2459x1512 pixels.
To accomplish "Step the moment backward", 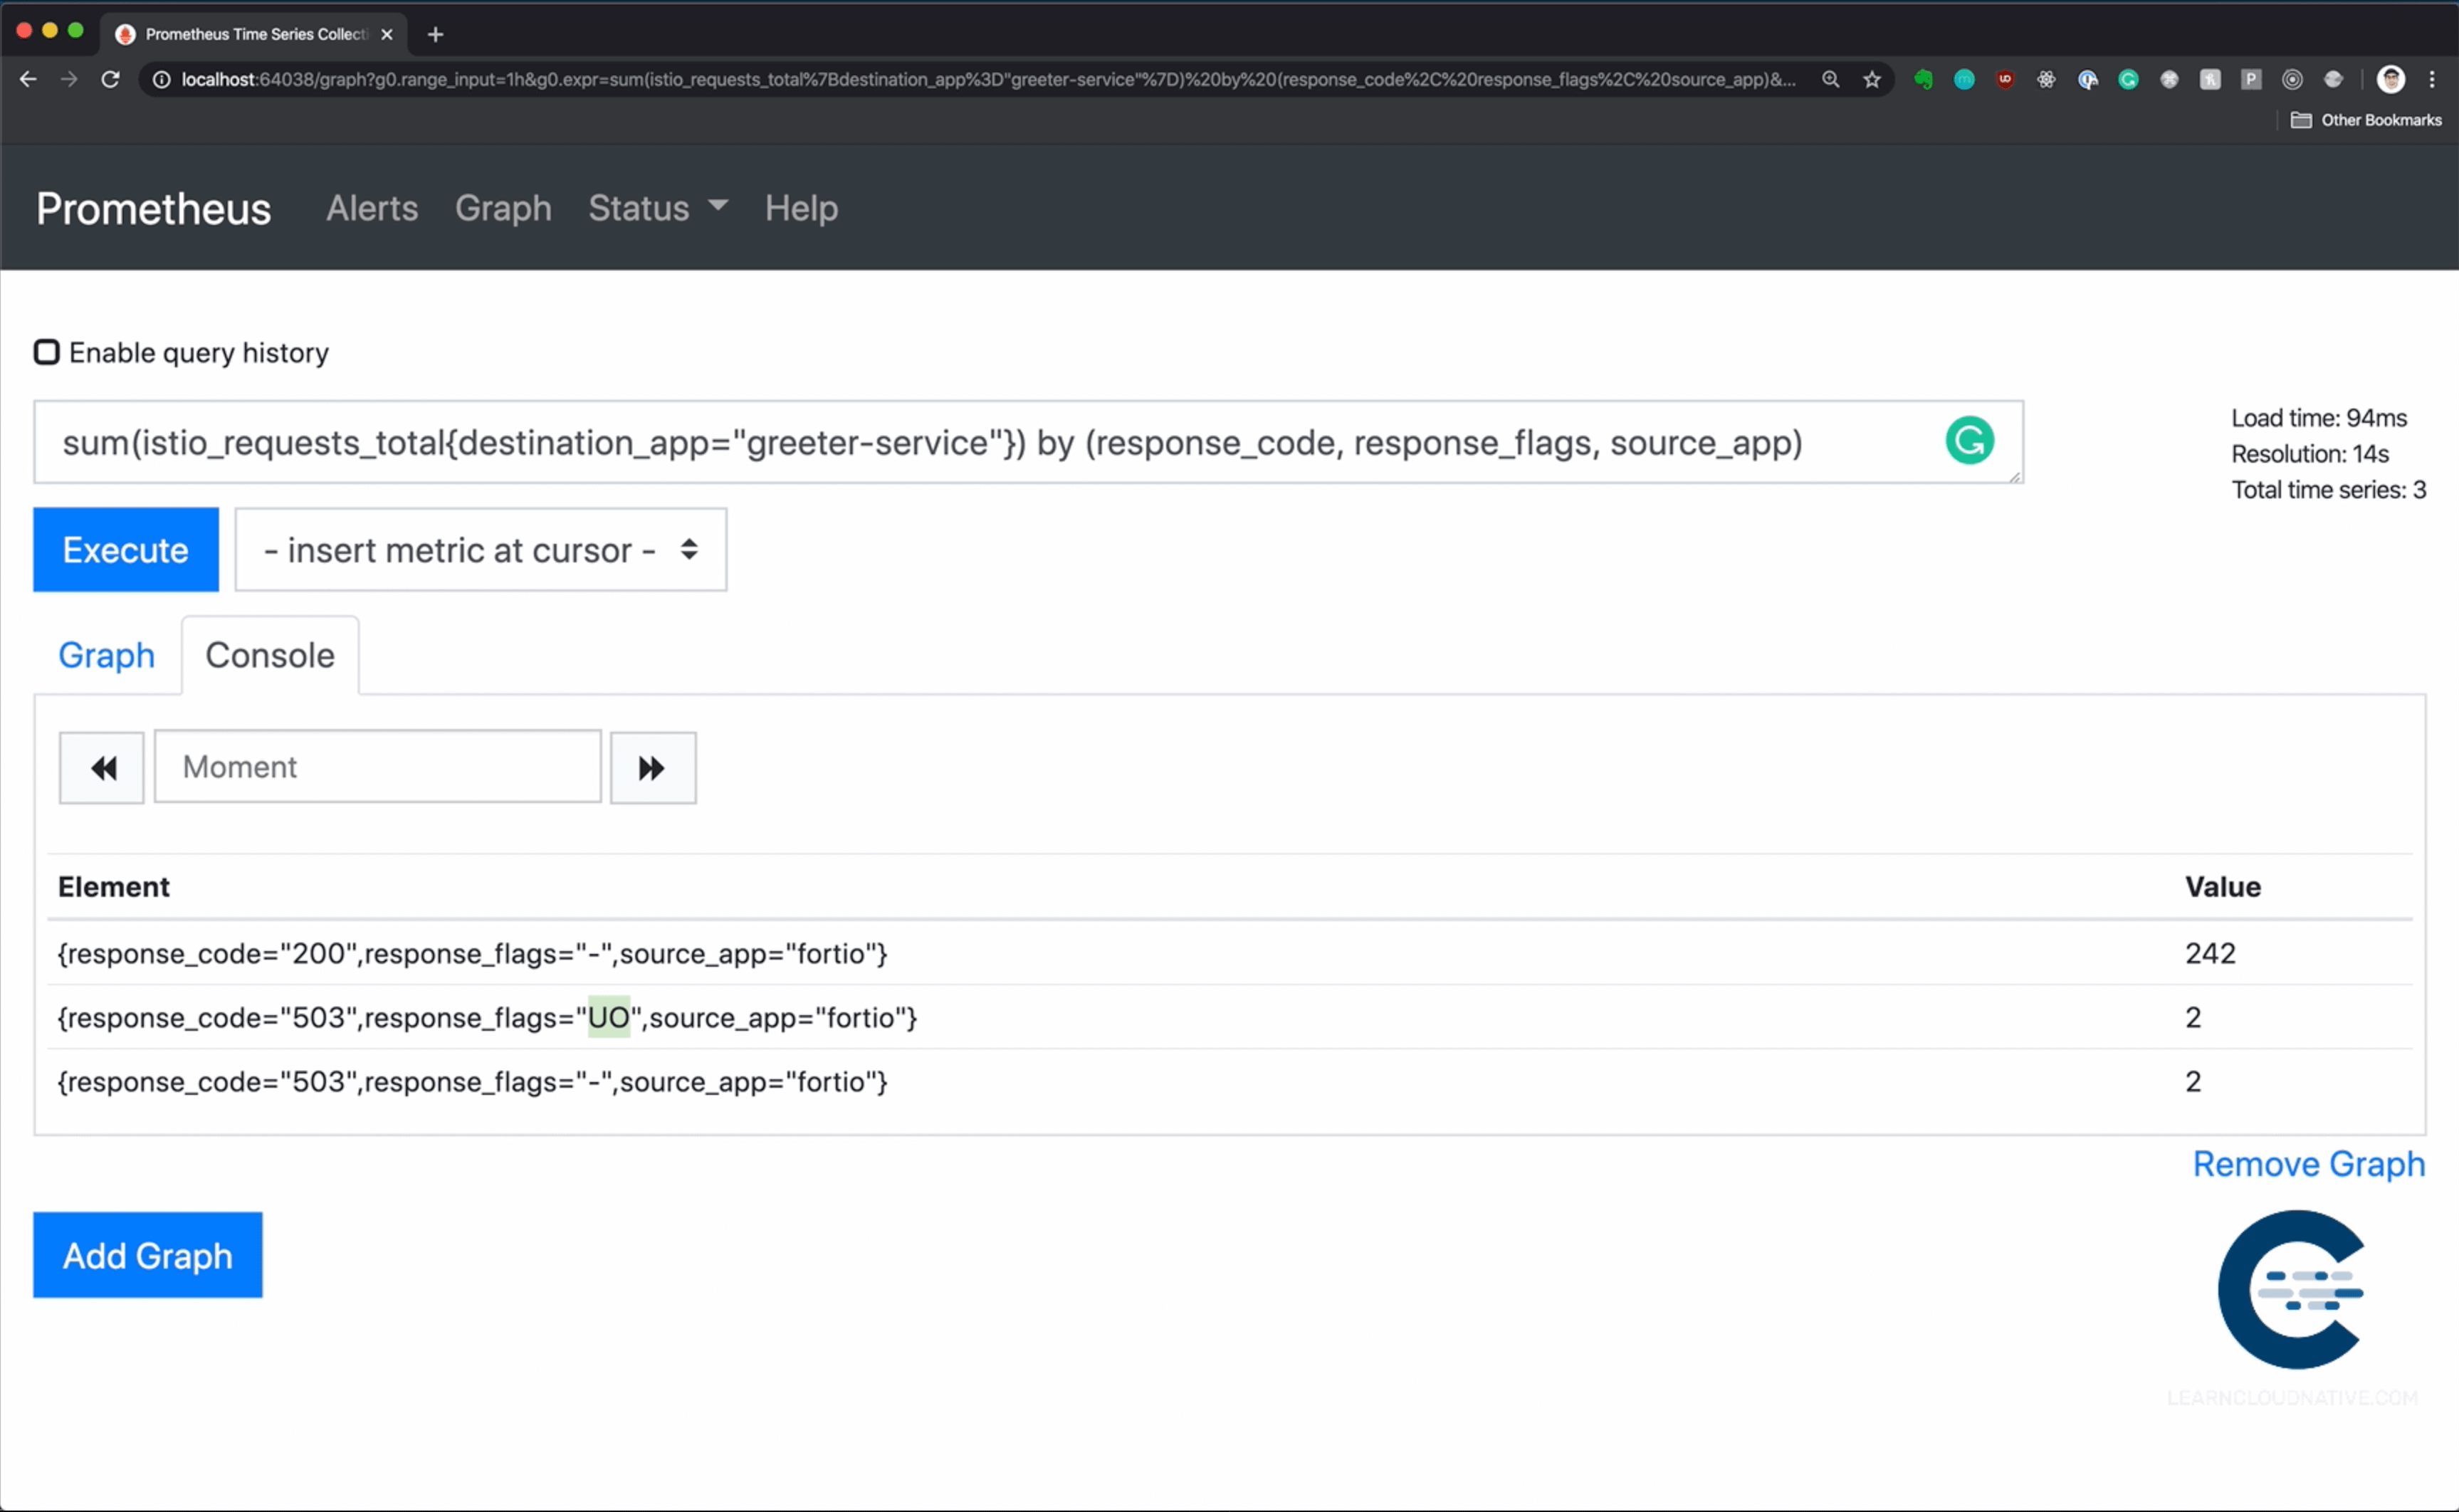I will point(102,767).
